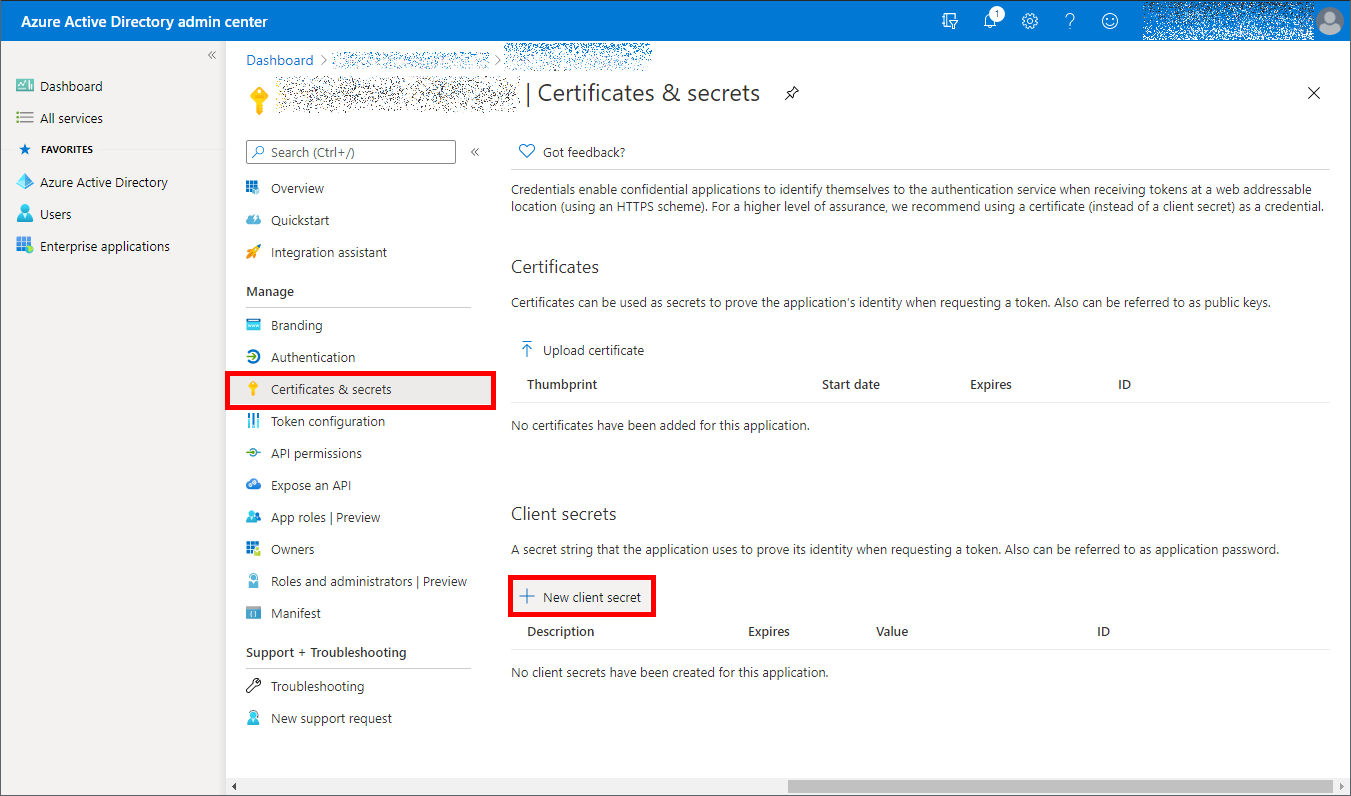Click the Overview grid icon
Viewport: 1351px width, 796px height.
[x=253, y=188]
